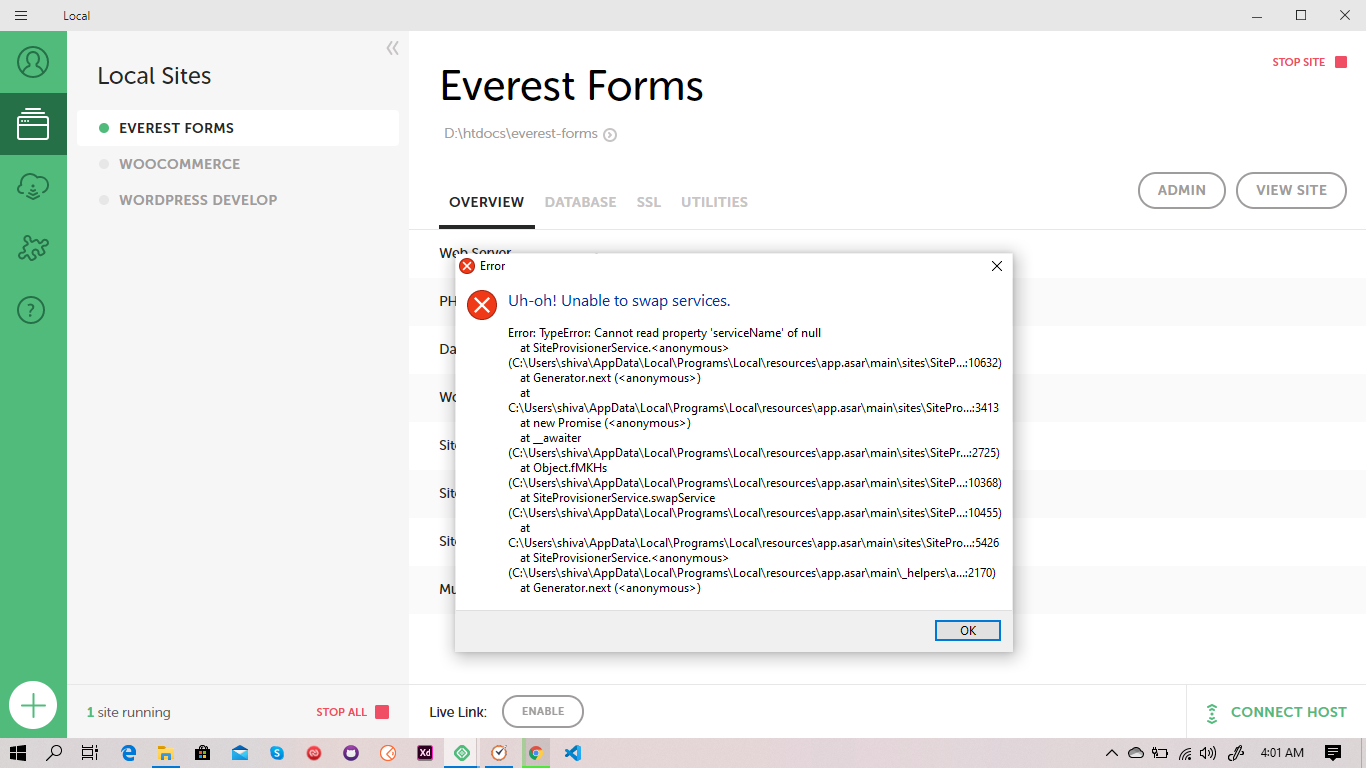
Task: Open Microsoft Store from taskbar
Action: [202, 753]
